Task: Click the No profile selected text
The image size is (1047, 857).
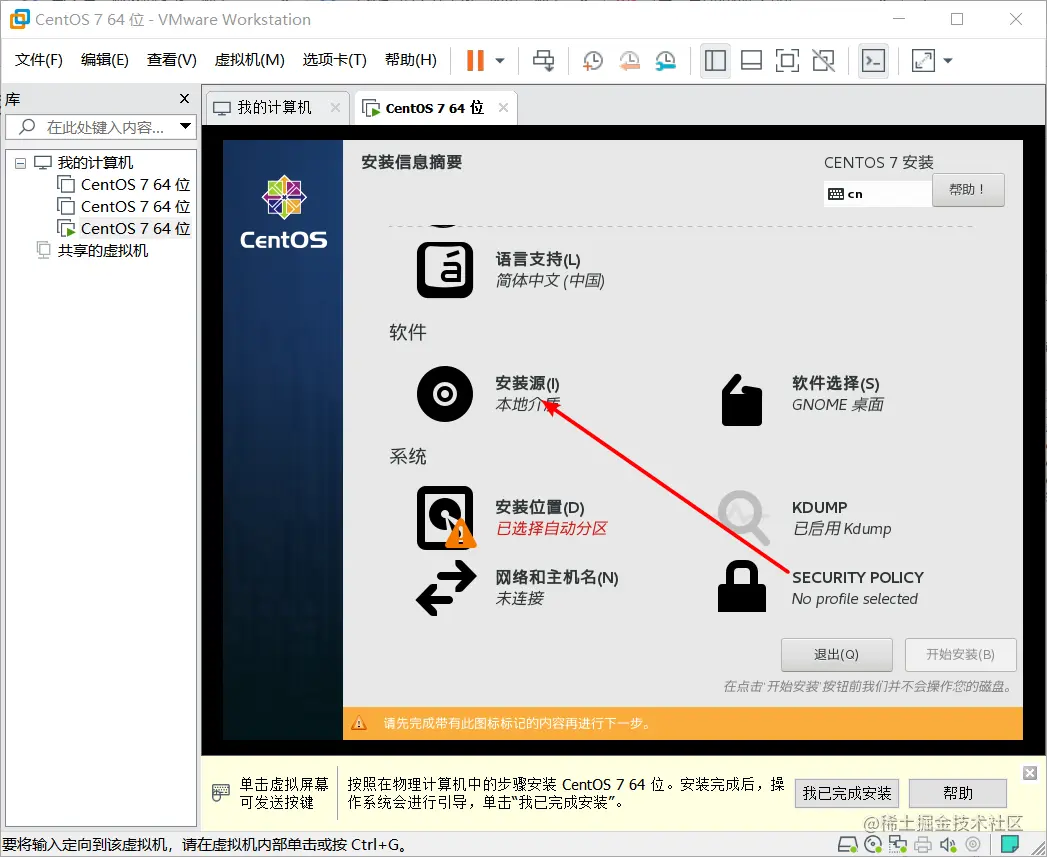Action: (855, 598)
